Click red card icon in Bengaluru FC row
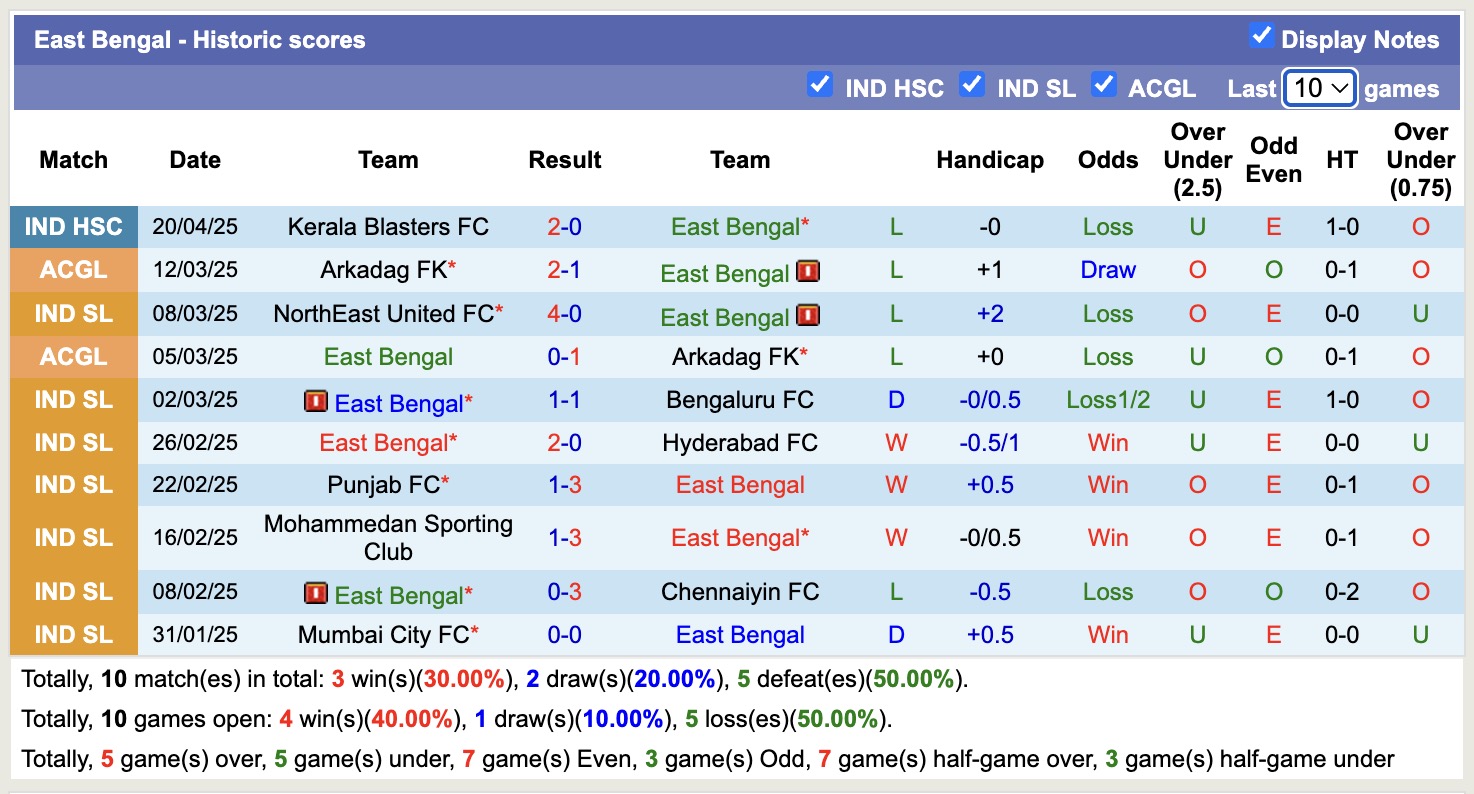Viewport: 1474px width, 794px height. pyautogui.click(x=316, y=401)
